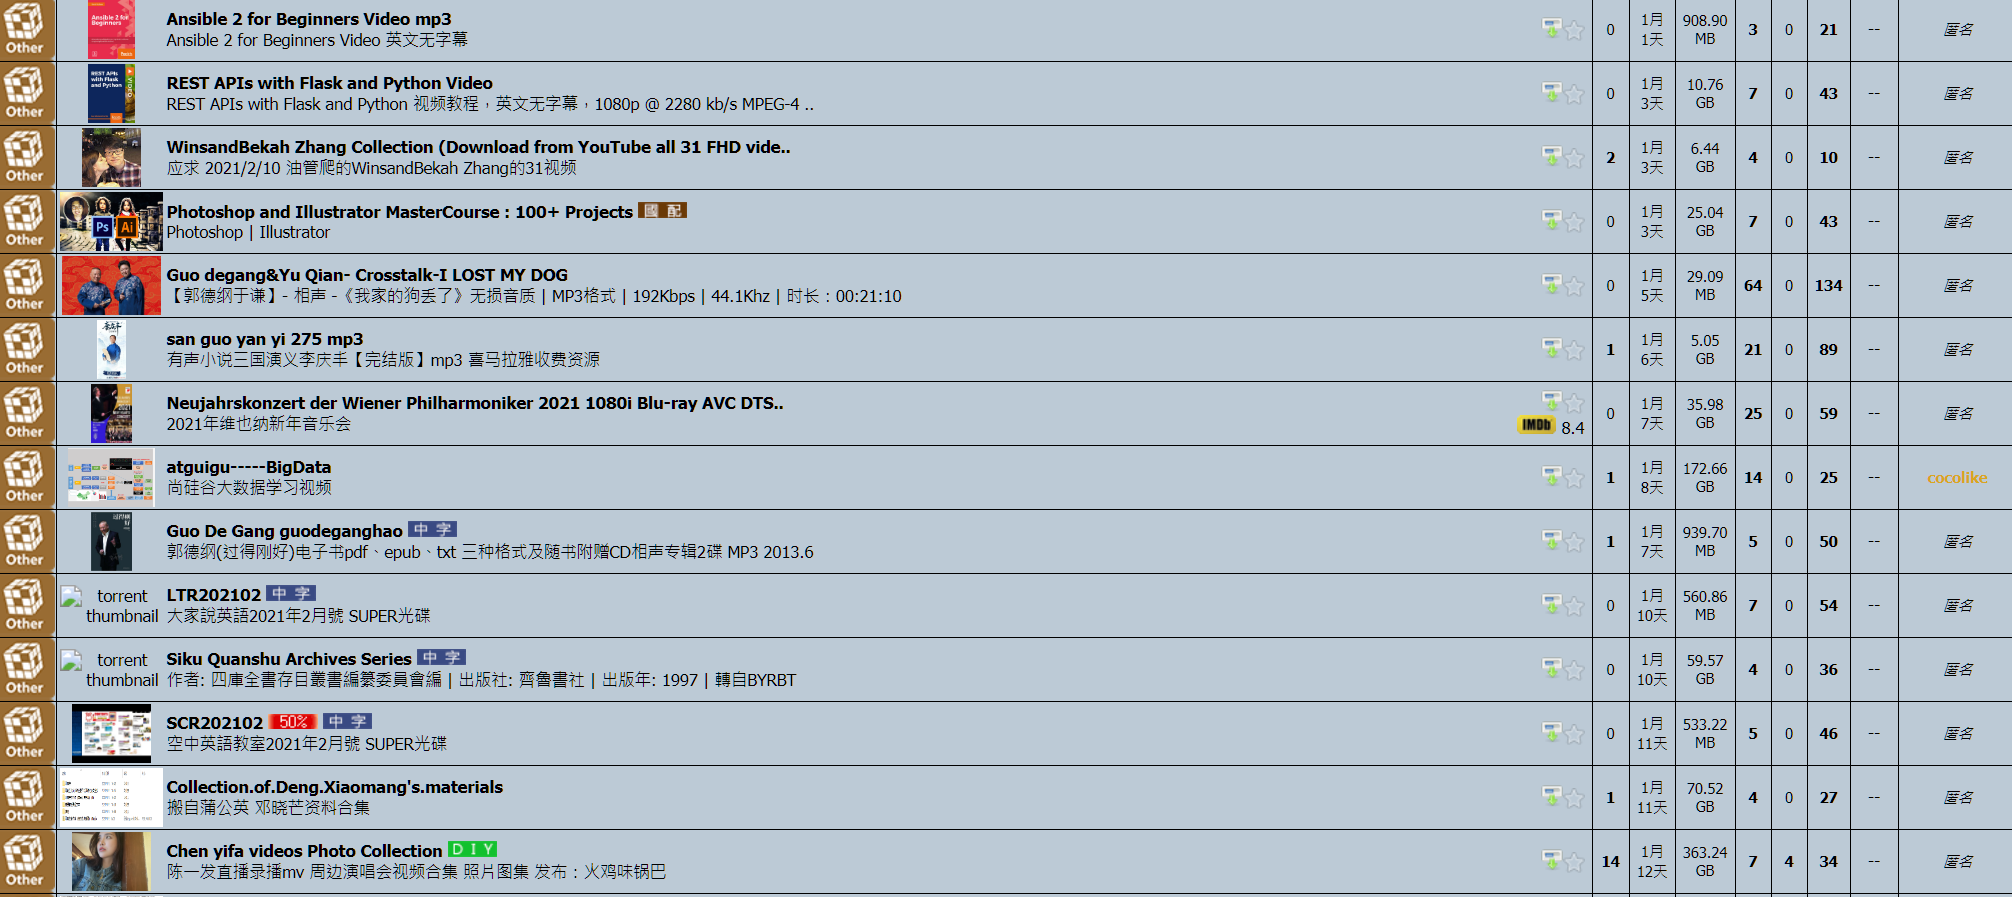
Task: Download the atguigu BigData torrent
Action: pos(1551,477)
